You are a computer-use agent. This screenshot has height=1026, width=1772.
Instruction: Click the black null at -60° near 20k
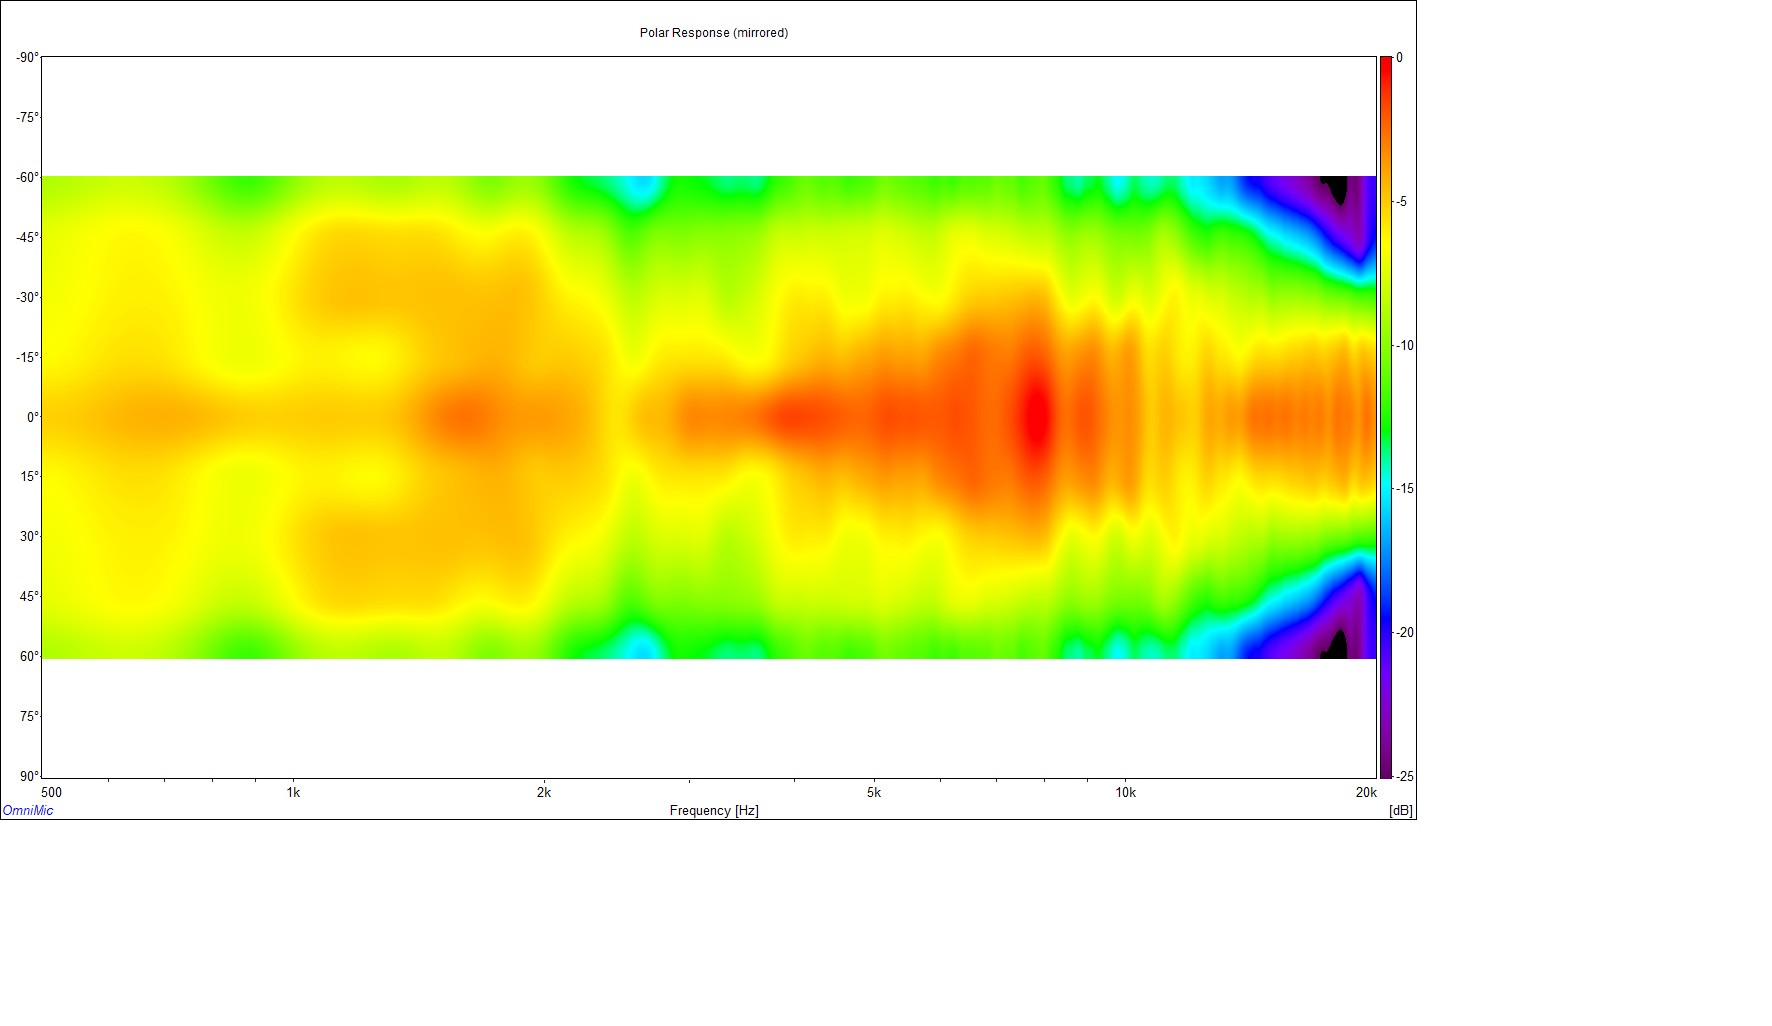[x=1334, y=188]
